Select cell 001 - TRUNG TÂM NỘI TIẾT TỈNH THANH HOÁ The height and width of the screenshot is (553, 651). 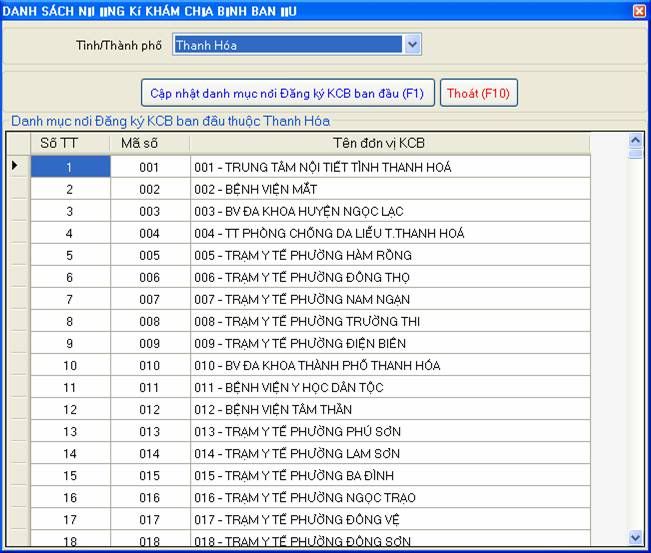point(390,167)
